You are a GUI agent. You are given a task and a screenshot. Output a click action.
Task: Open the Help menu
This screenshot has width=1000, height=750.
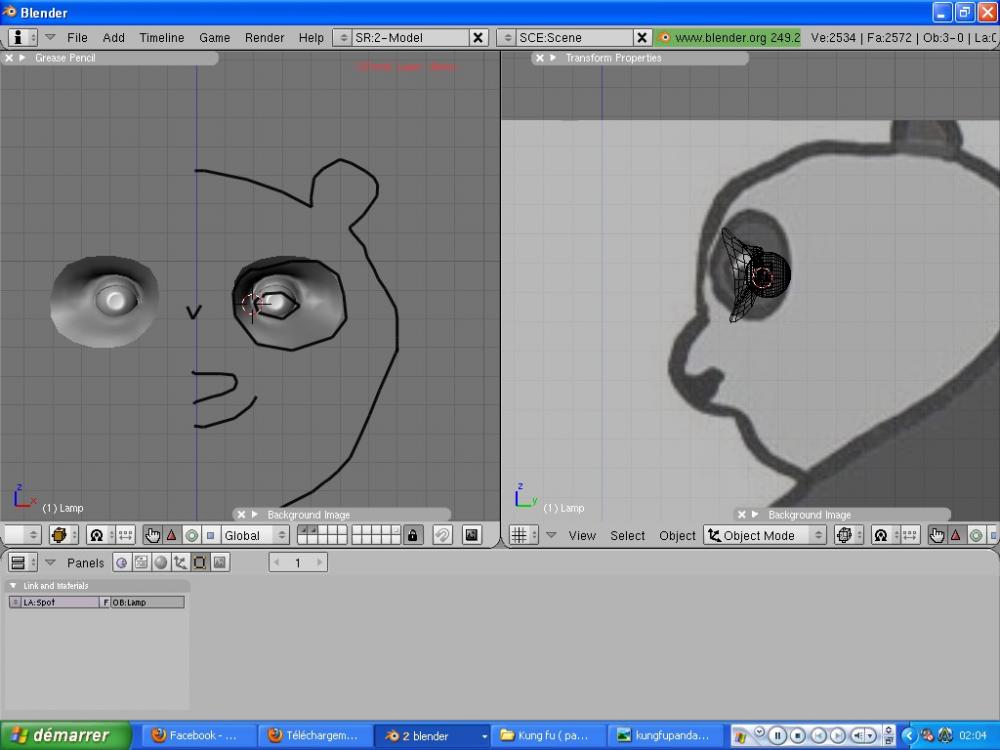(x=311, y=38)
